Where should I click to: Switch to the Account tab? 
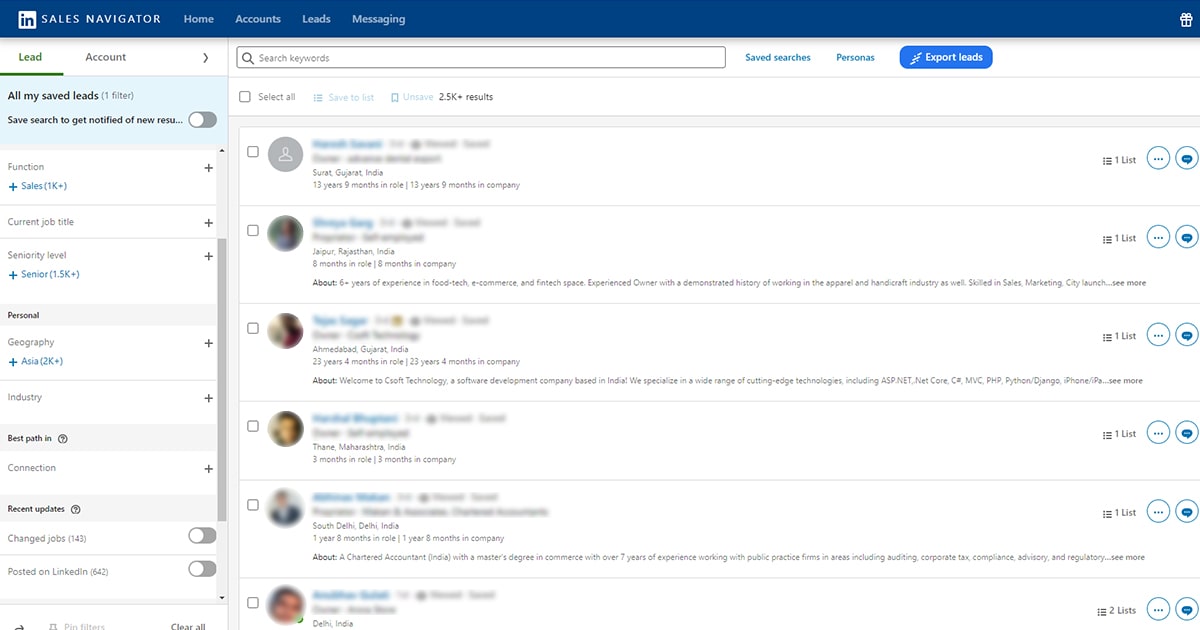105,57
